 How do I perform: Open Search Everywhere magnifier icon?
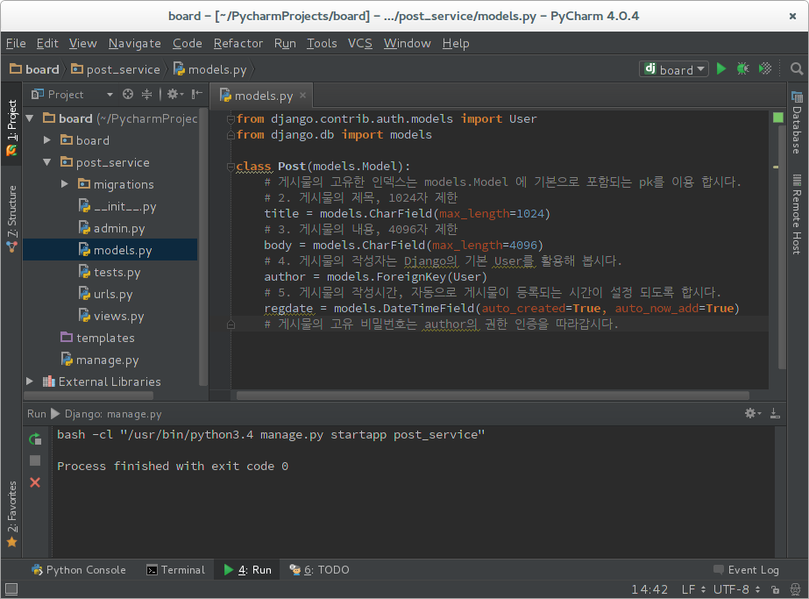click(x=797, y=69)
